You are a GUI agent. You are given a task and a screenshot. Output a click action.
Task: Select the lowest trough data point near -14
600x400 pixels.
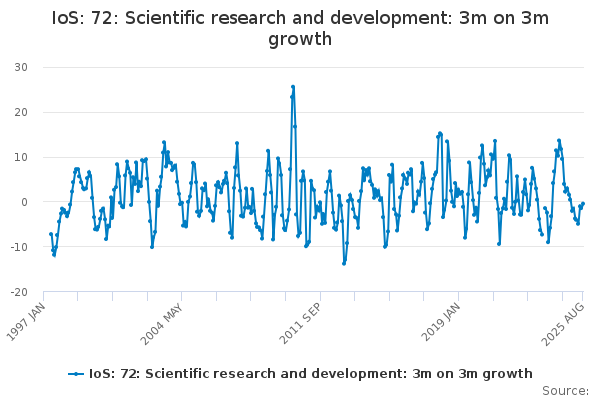click(x=344, y=263)
